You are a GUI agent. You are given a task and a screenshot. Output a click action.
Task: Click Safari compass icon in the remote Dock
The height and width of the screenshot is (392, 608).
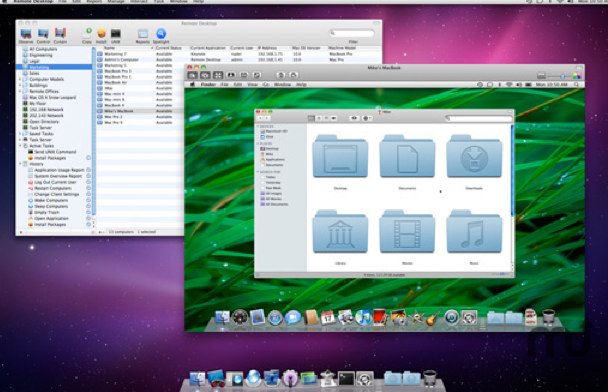pyautogui.click(x=275, y=318)
